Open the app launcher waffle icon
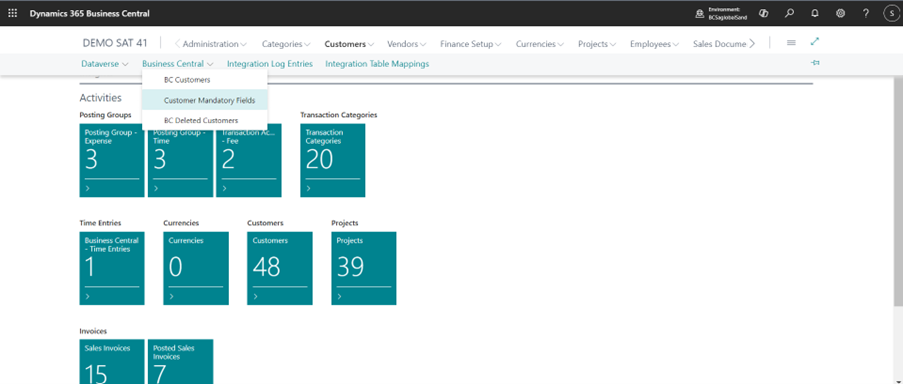The image size is (903, 384). click(13, 13)
